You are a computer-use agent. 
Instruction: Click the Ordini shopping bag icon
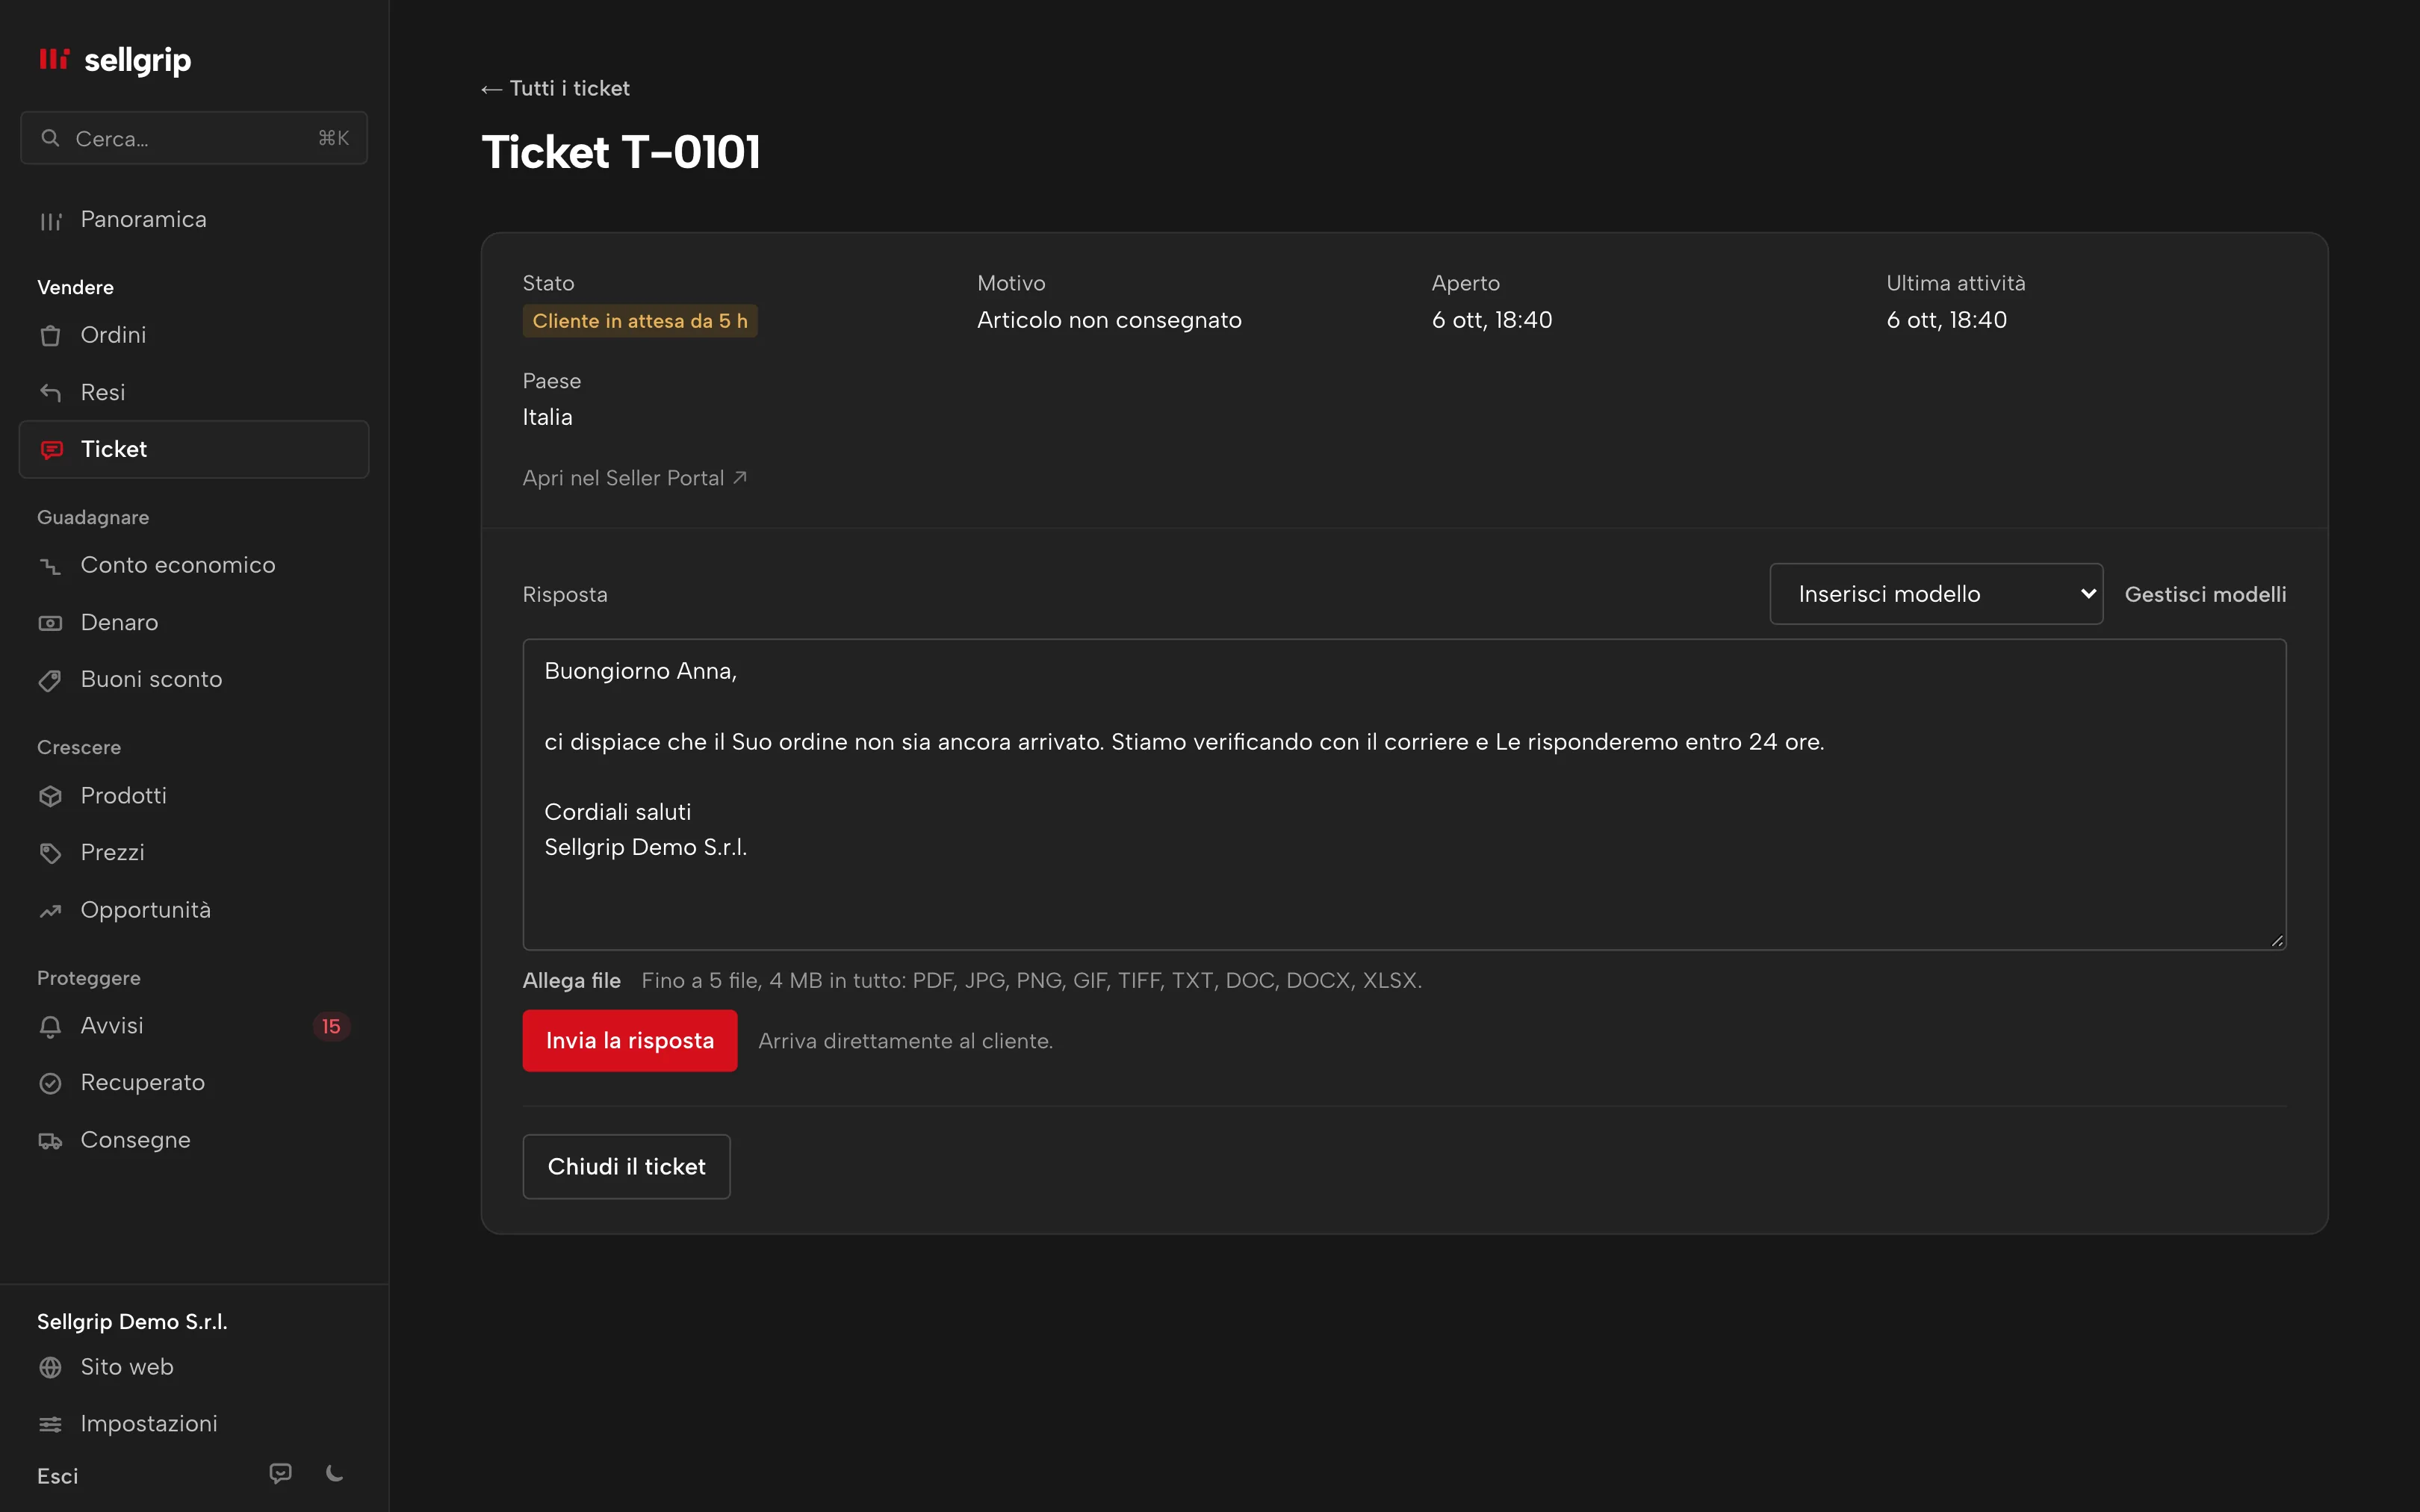[50, 335]
